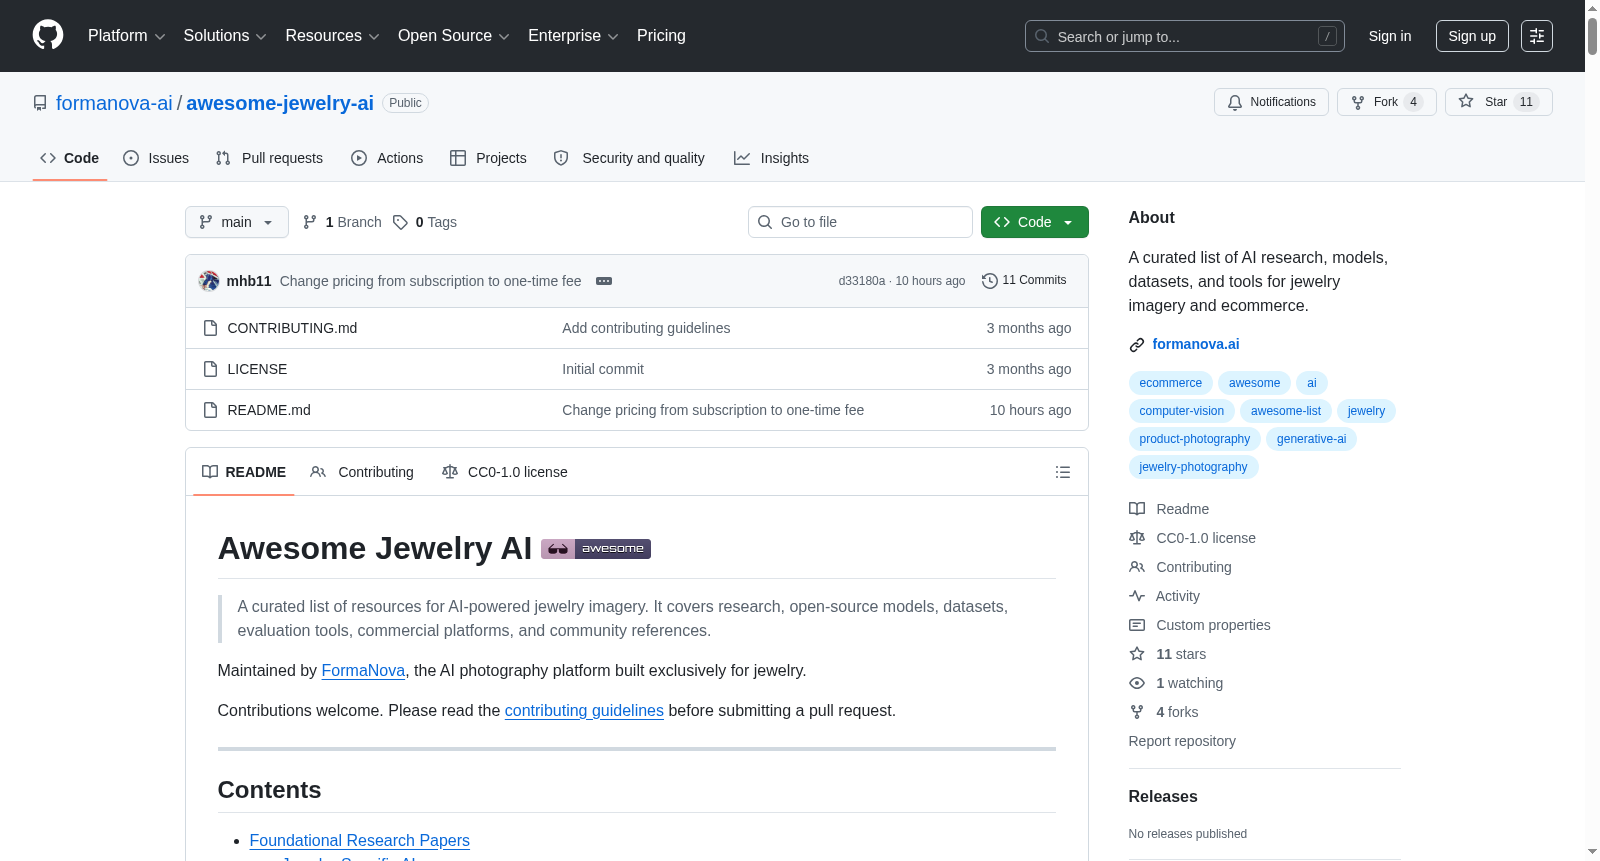Click the book icon beside Readme

pyautogui.click(x=1137, y=509)
